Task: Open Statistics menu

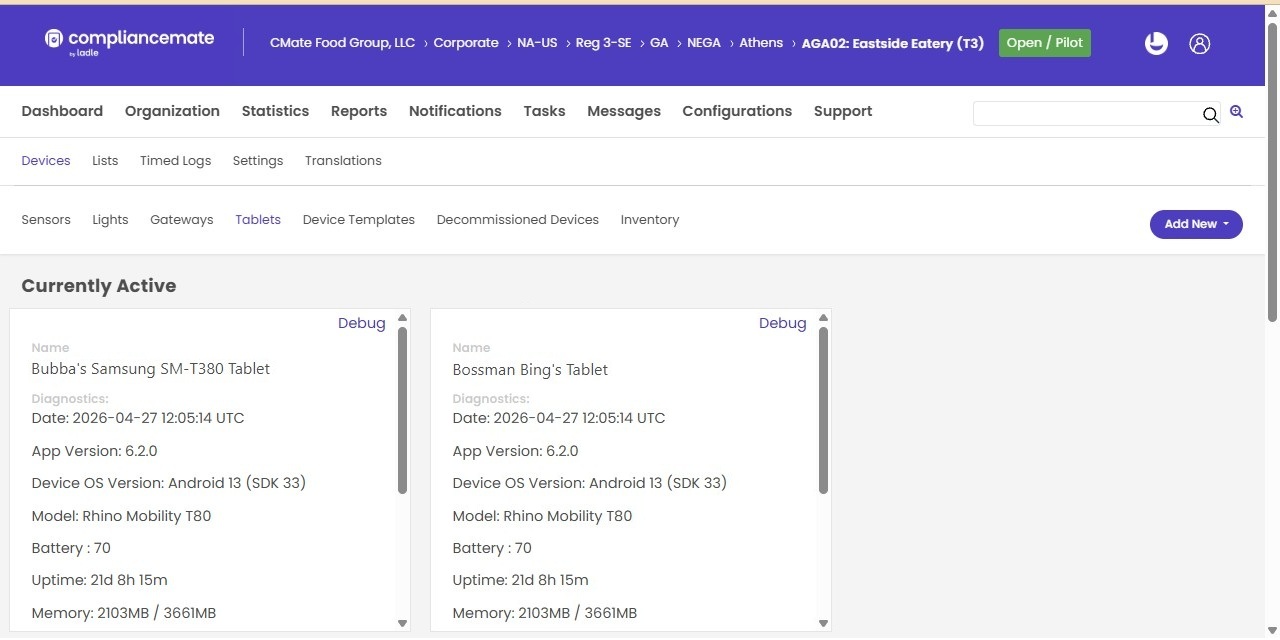Action: (x=275, y=111)
